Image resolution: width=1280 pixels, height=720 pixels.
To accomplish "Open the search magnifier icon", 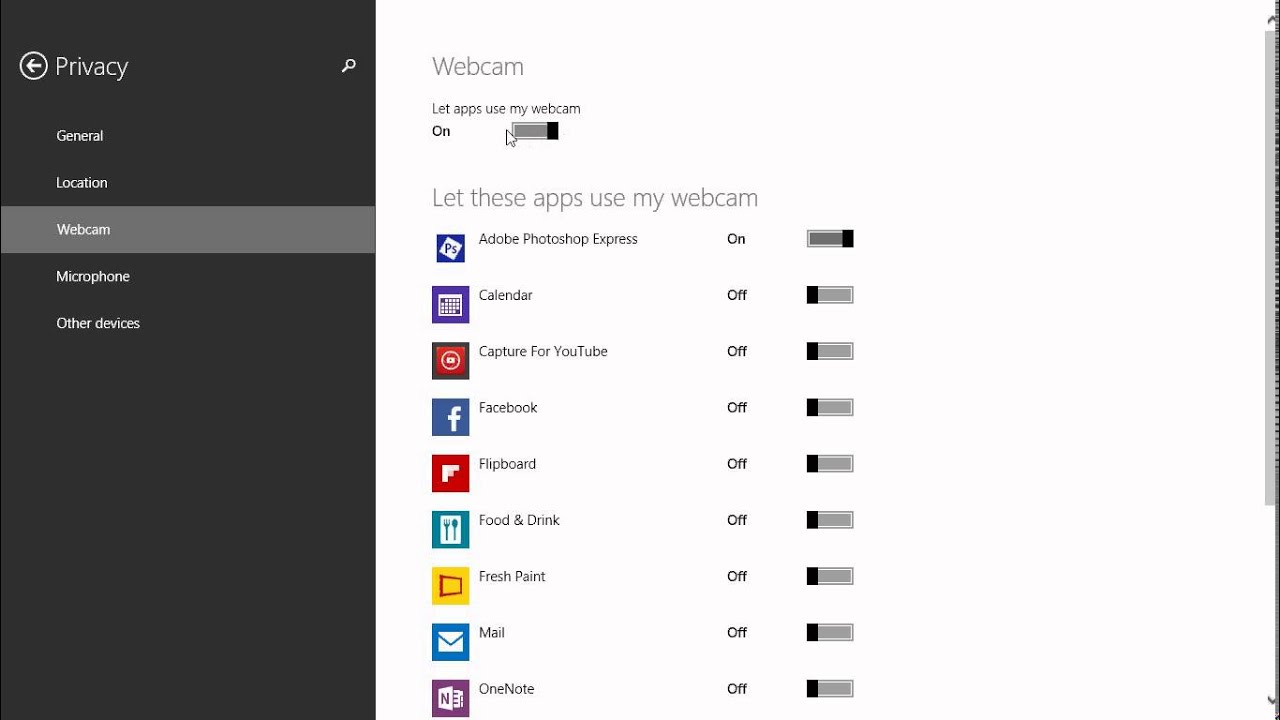I will [x=348, y=66].
